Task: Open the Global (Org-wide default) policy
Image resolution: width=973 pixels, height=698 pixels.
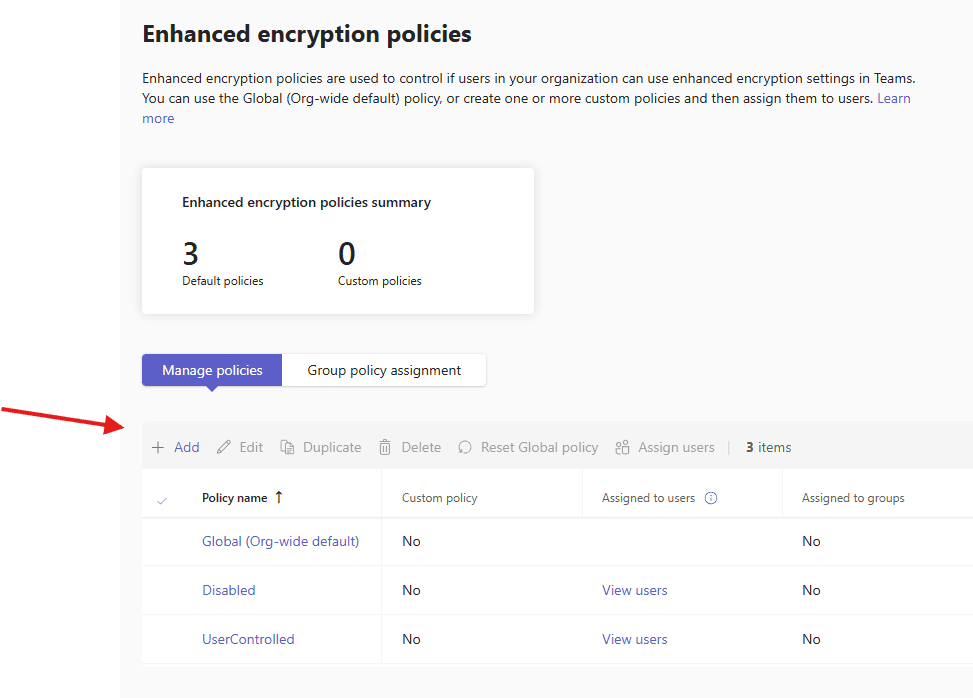Action: click(x=280, y=541)
